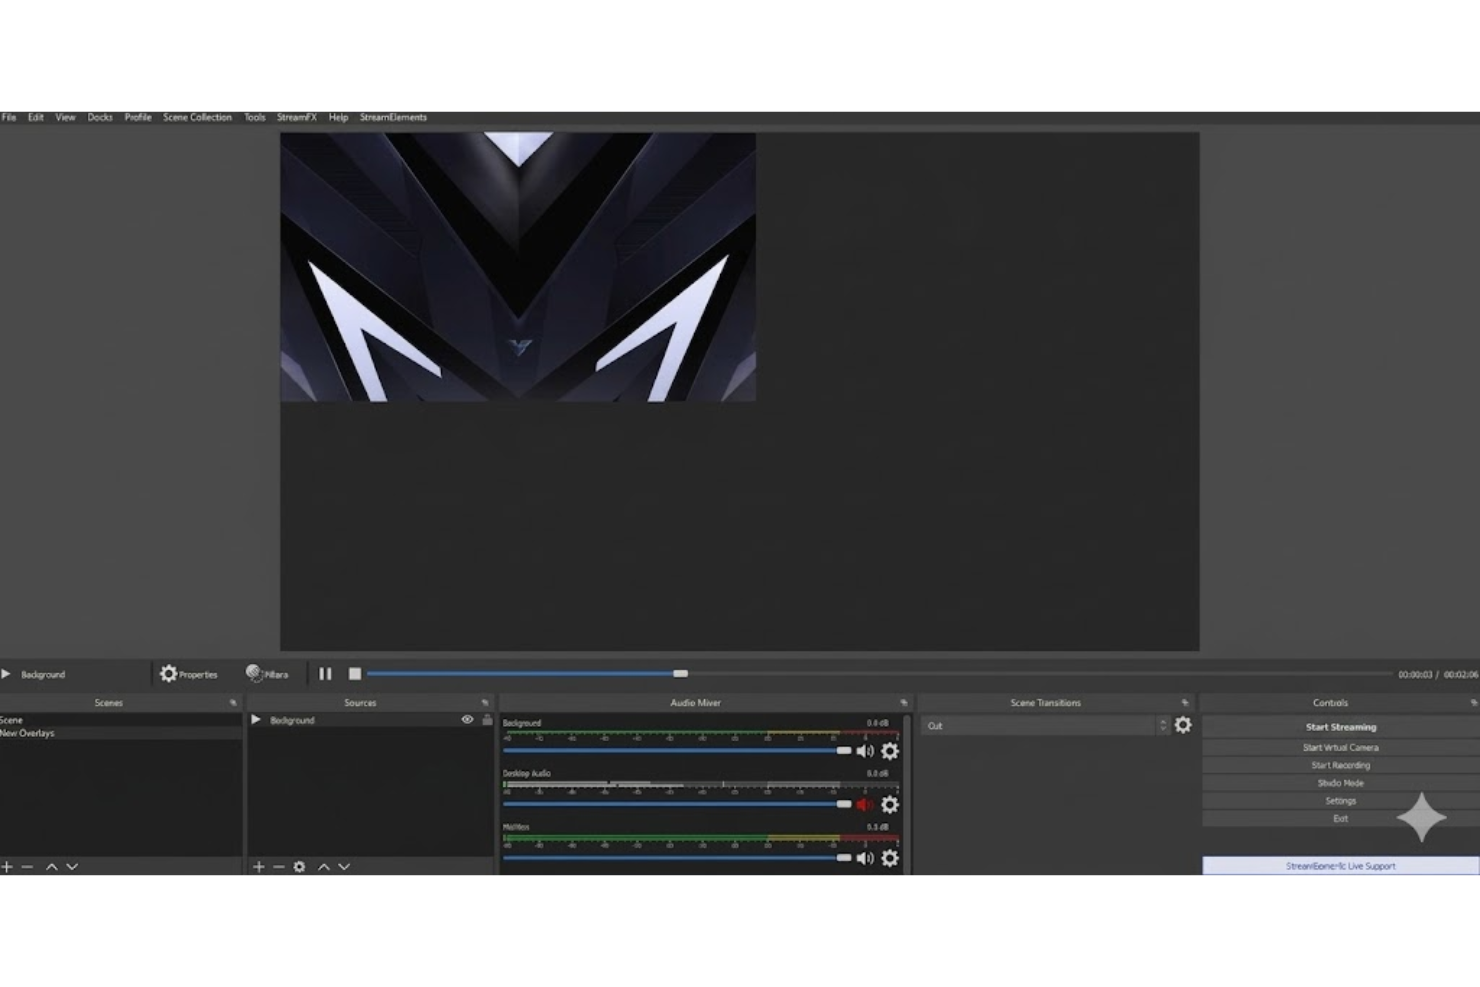Open the gear icon in the Sources toolbar
The width and height of the screenshot is (1480, 987).
pos(299,867)
